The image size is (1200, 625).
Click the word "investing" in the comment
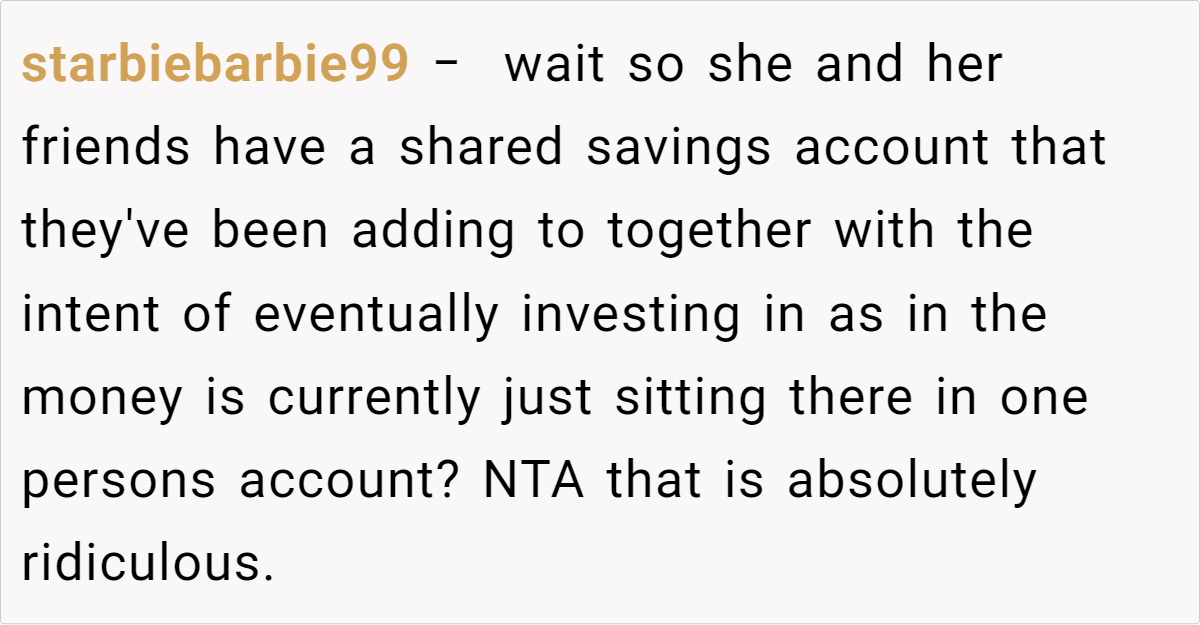tap(631, 314)
